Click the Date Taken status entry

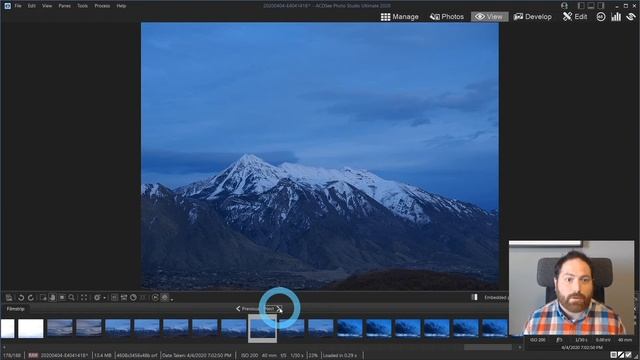pos(197,356)
